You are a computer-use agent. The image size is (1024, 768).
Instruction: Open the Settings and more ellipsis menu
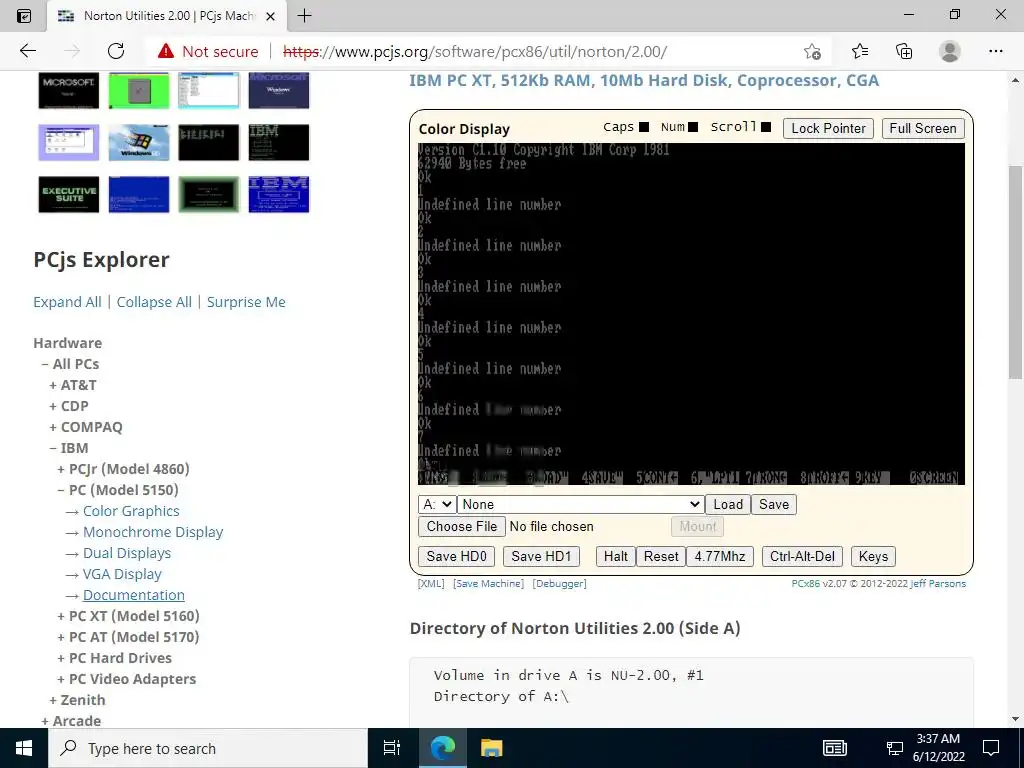coord(995,51)
